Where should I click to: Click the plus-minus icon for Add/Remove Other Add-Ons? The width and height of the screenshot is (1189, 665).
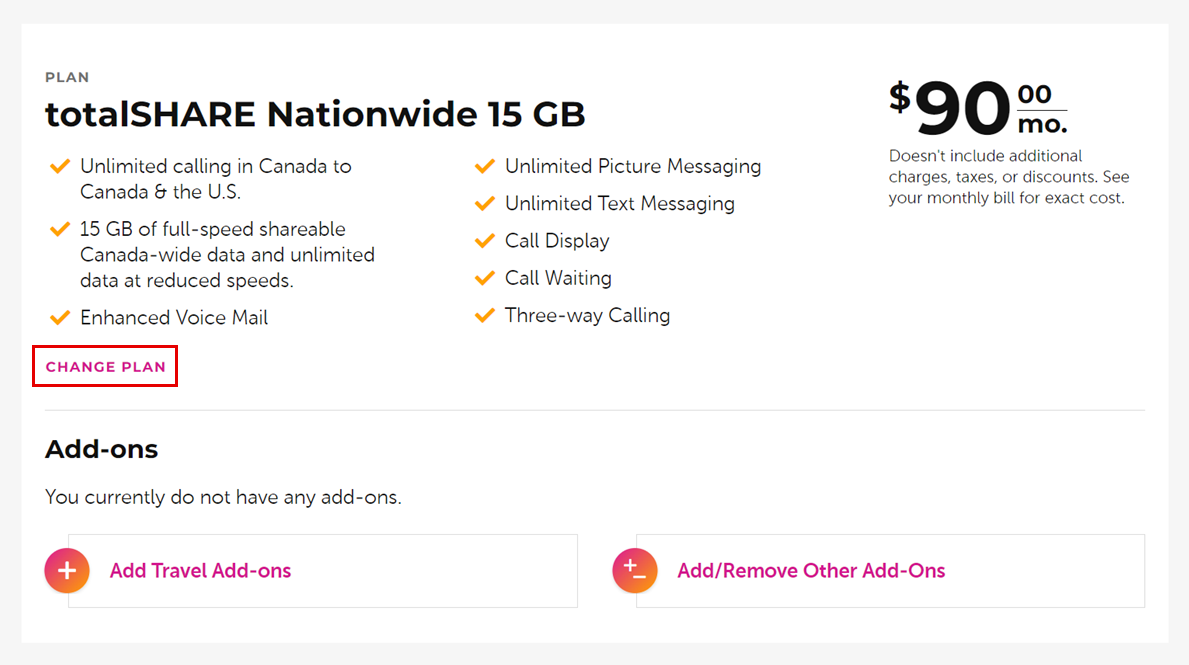pos(634,570)
